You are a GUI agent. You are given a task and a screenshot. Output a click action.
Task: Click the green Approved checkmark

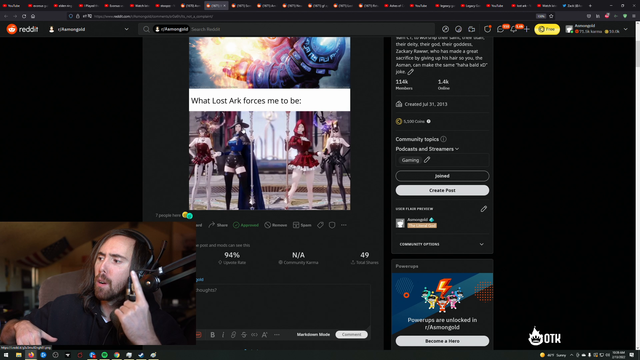pos(246,225)
